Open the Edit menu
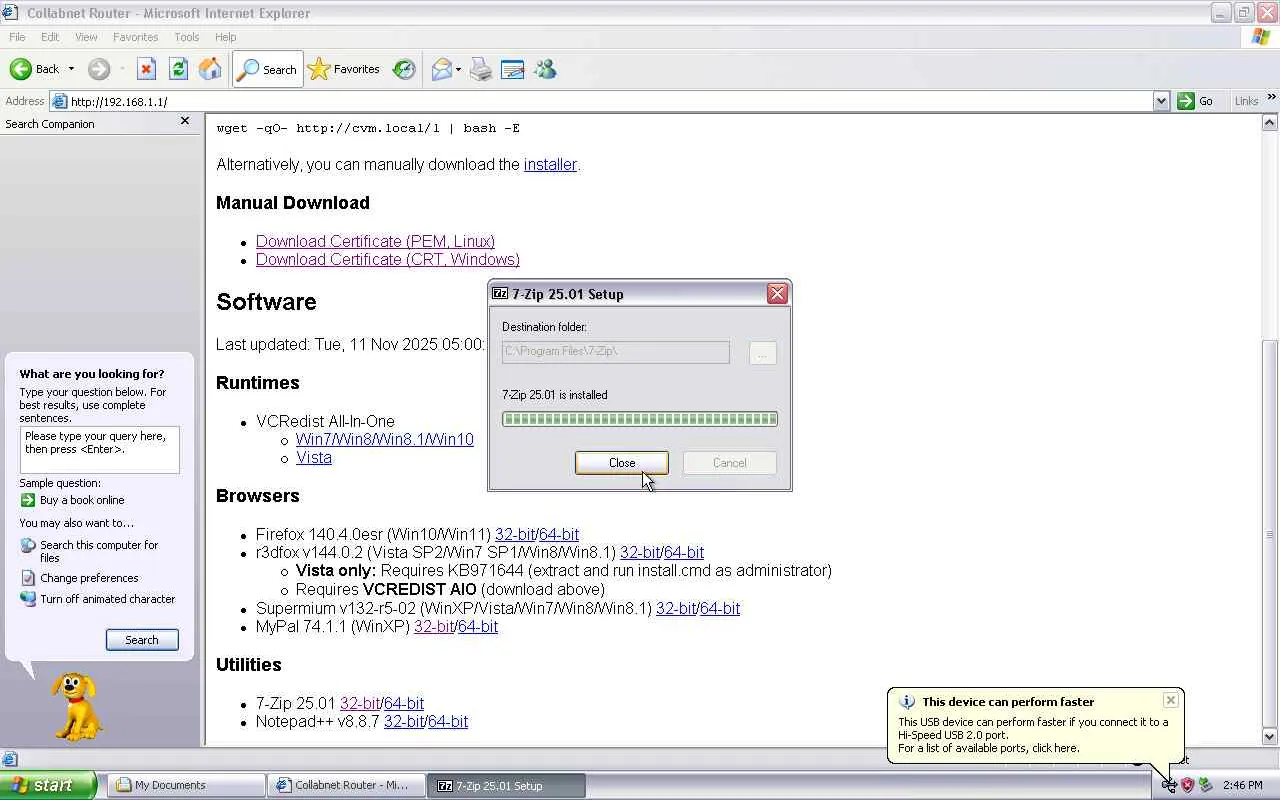The height and width of the screenshot is (800, 1280). [x=50, y=37]
